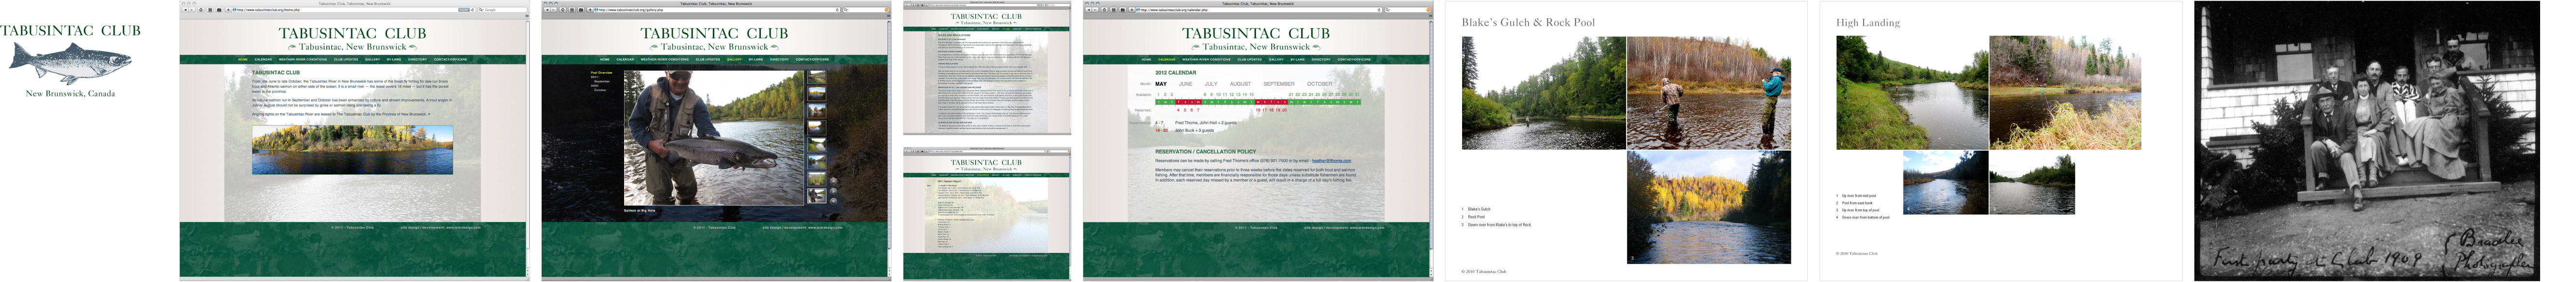Open DIRECTORY in the gallery window nav bar

pos(779,59)
